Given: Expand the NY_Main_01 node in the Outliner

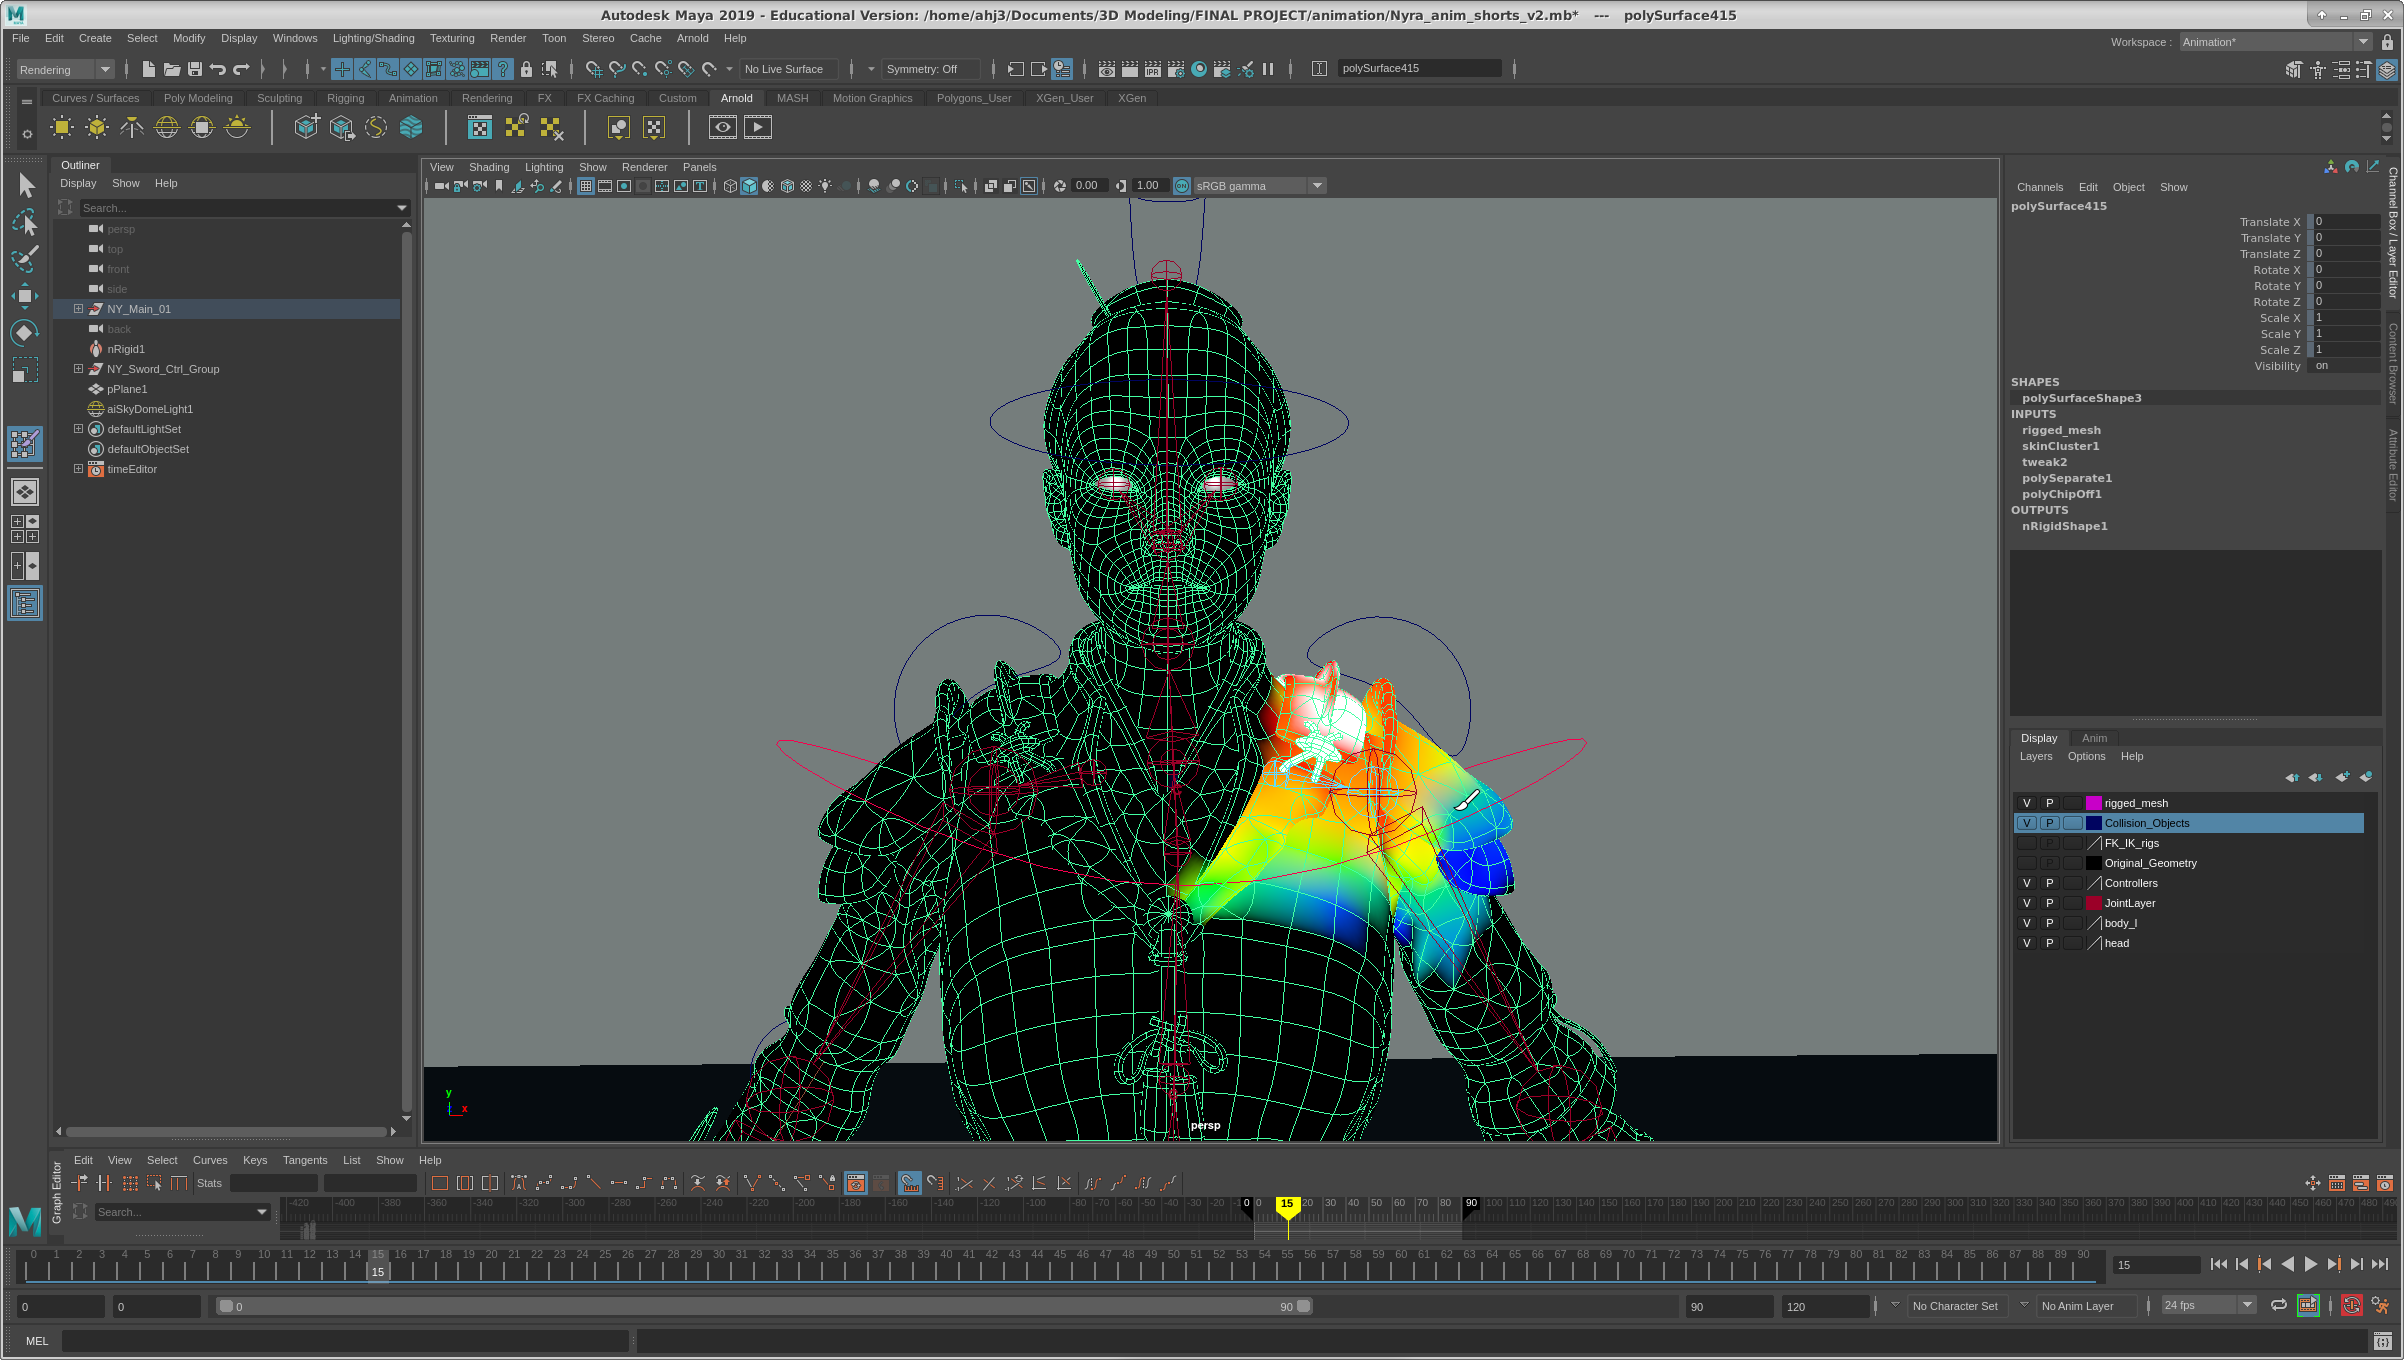Looking at the screenshot, I should 78,309.
